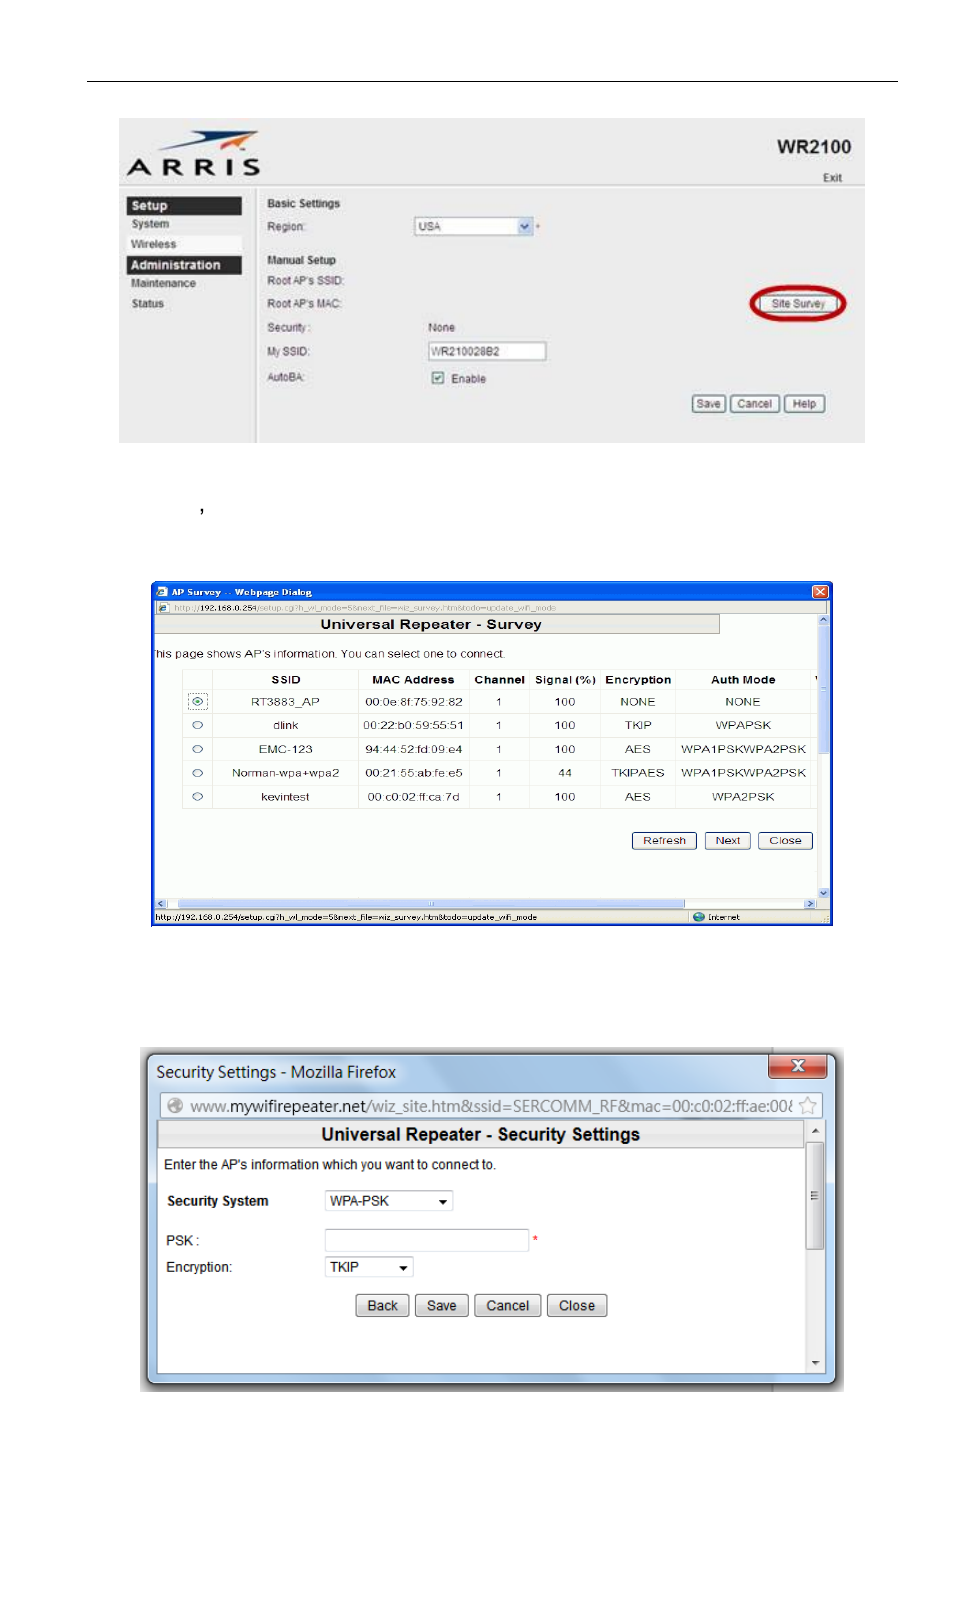This screenshot has width=954, height=1610.
Task: Select the EMC-123 network radio button
Action: click(x=197, y=749)
